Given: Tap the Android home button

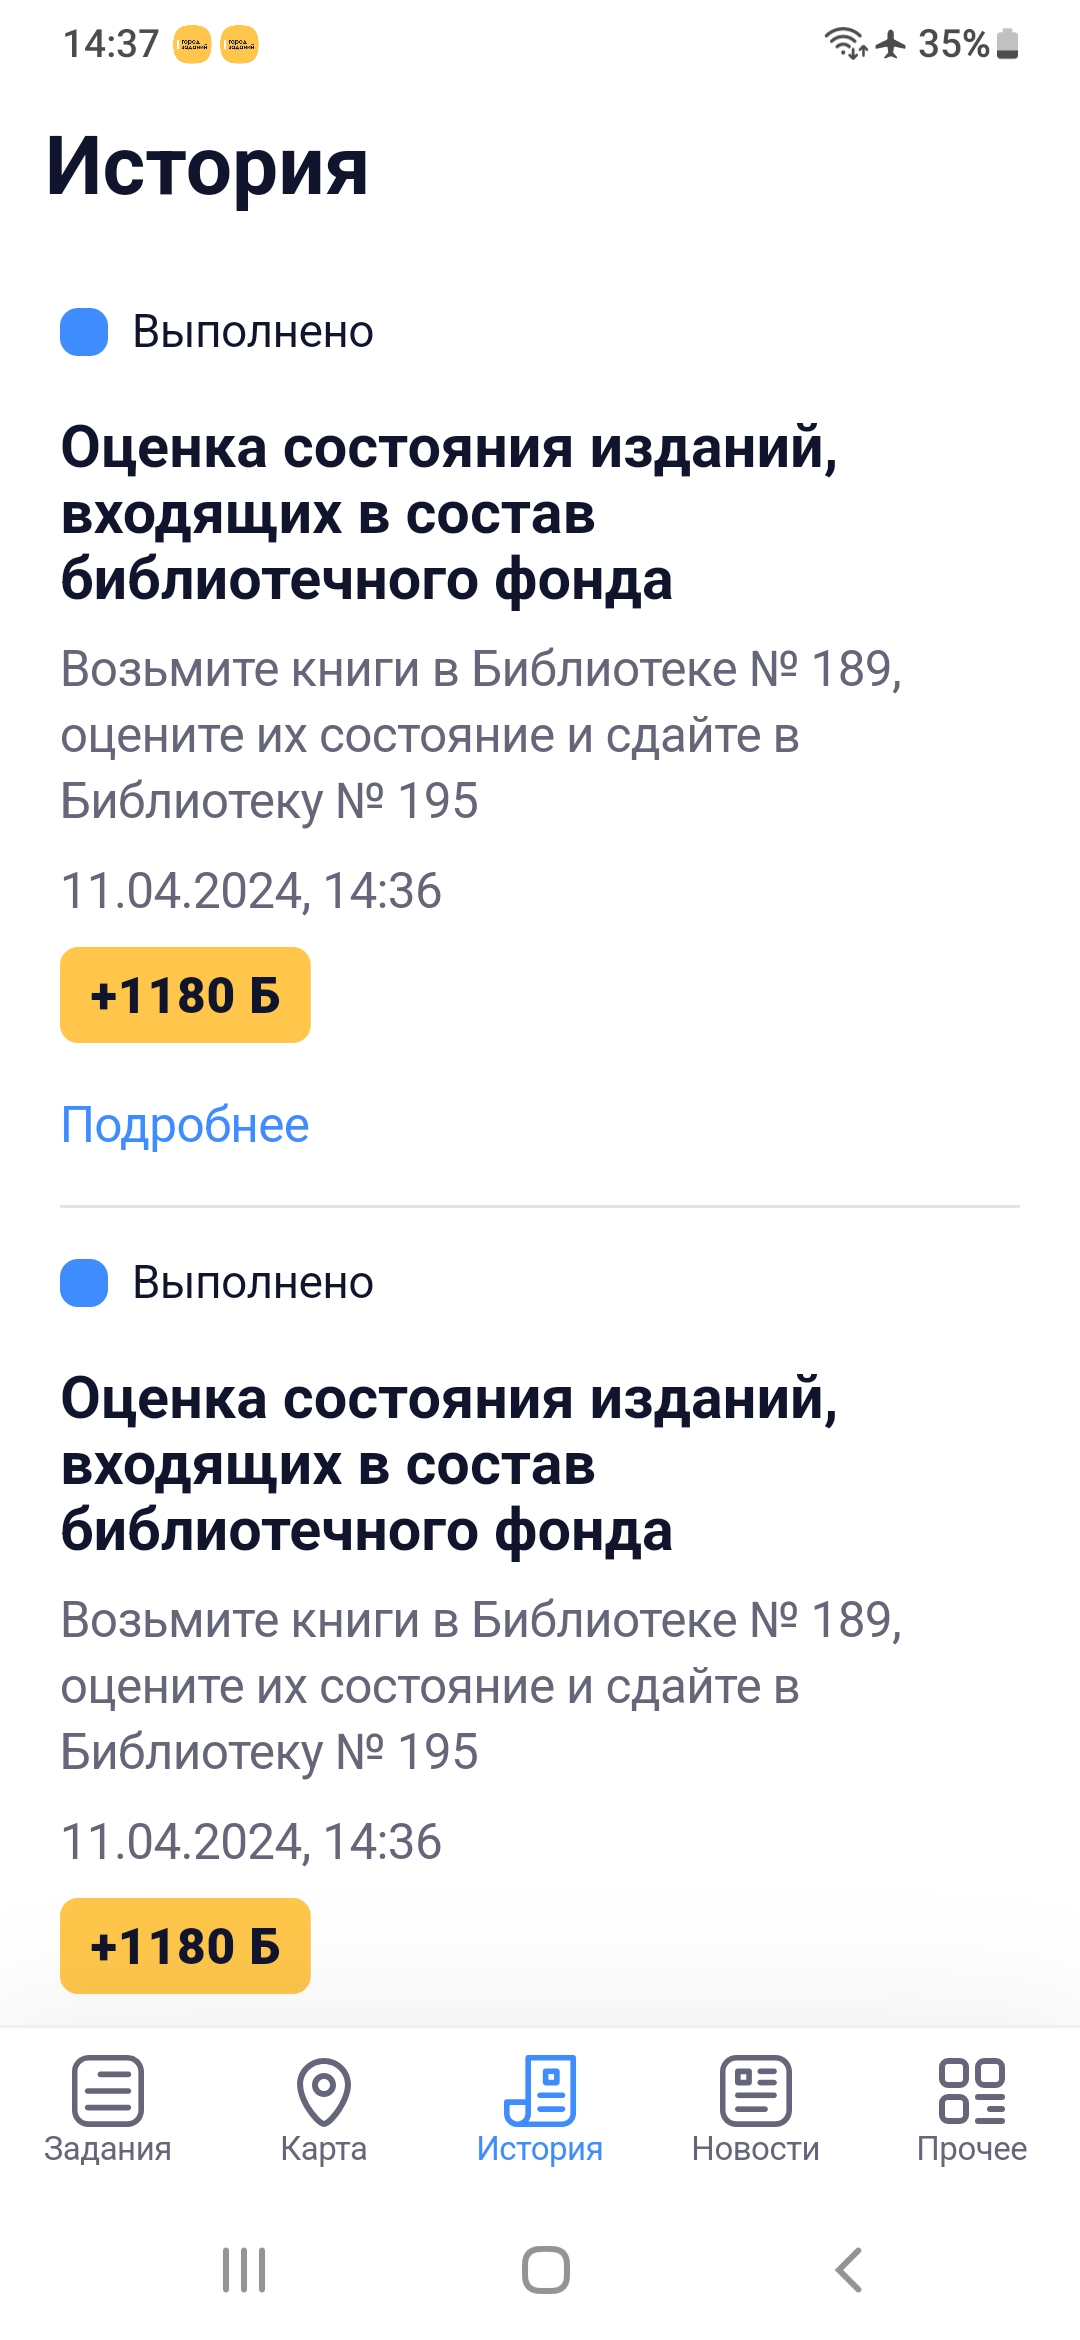Looking at the screenshot, I should pos(546,2269).
